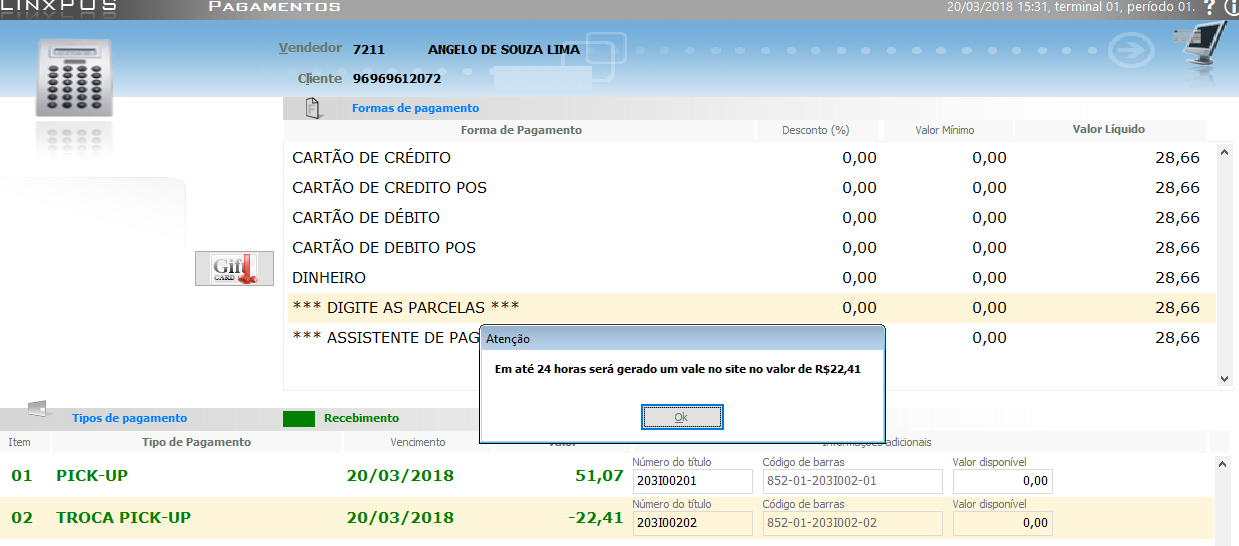
Task: Select the 02 TROCA PICK-UP row
Action: pos(608,518)
